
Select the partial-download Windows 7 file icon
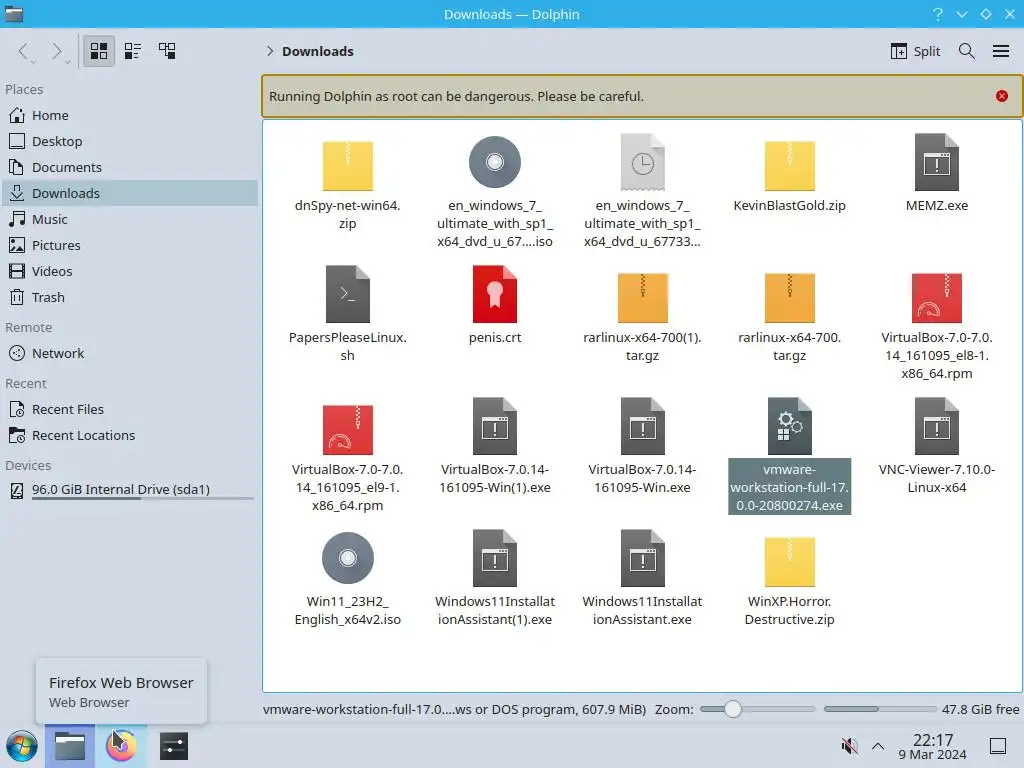click(642, 162)
